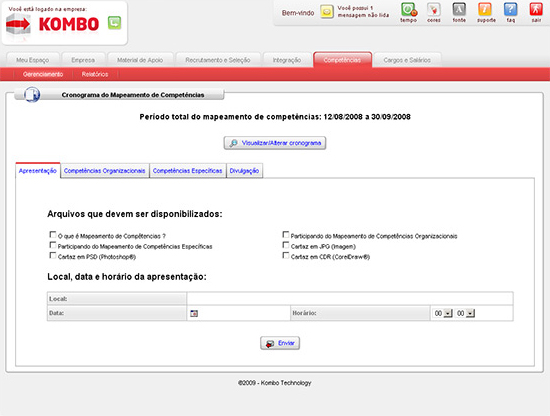Open the Divulgação tab

pos(244,171)
